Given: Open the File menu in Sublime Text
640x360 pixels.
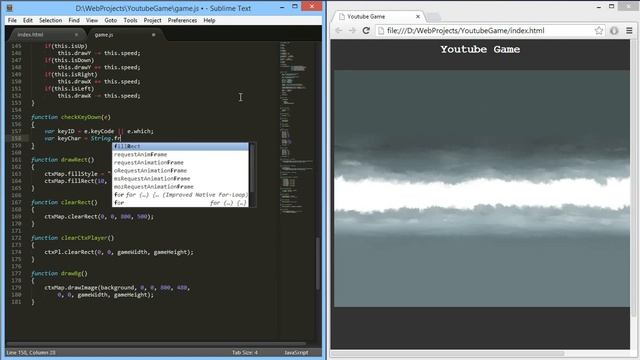Looking at the screenshot, I should coord(12,20).
